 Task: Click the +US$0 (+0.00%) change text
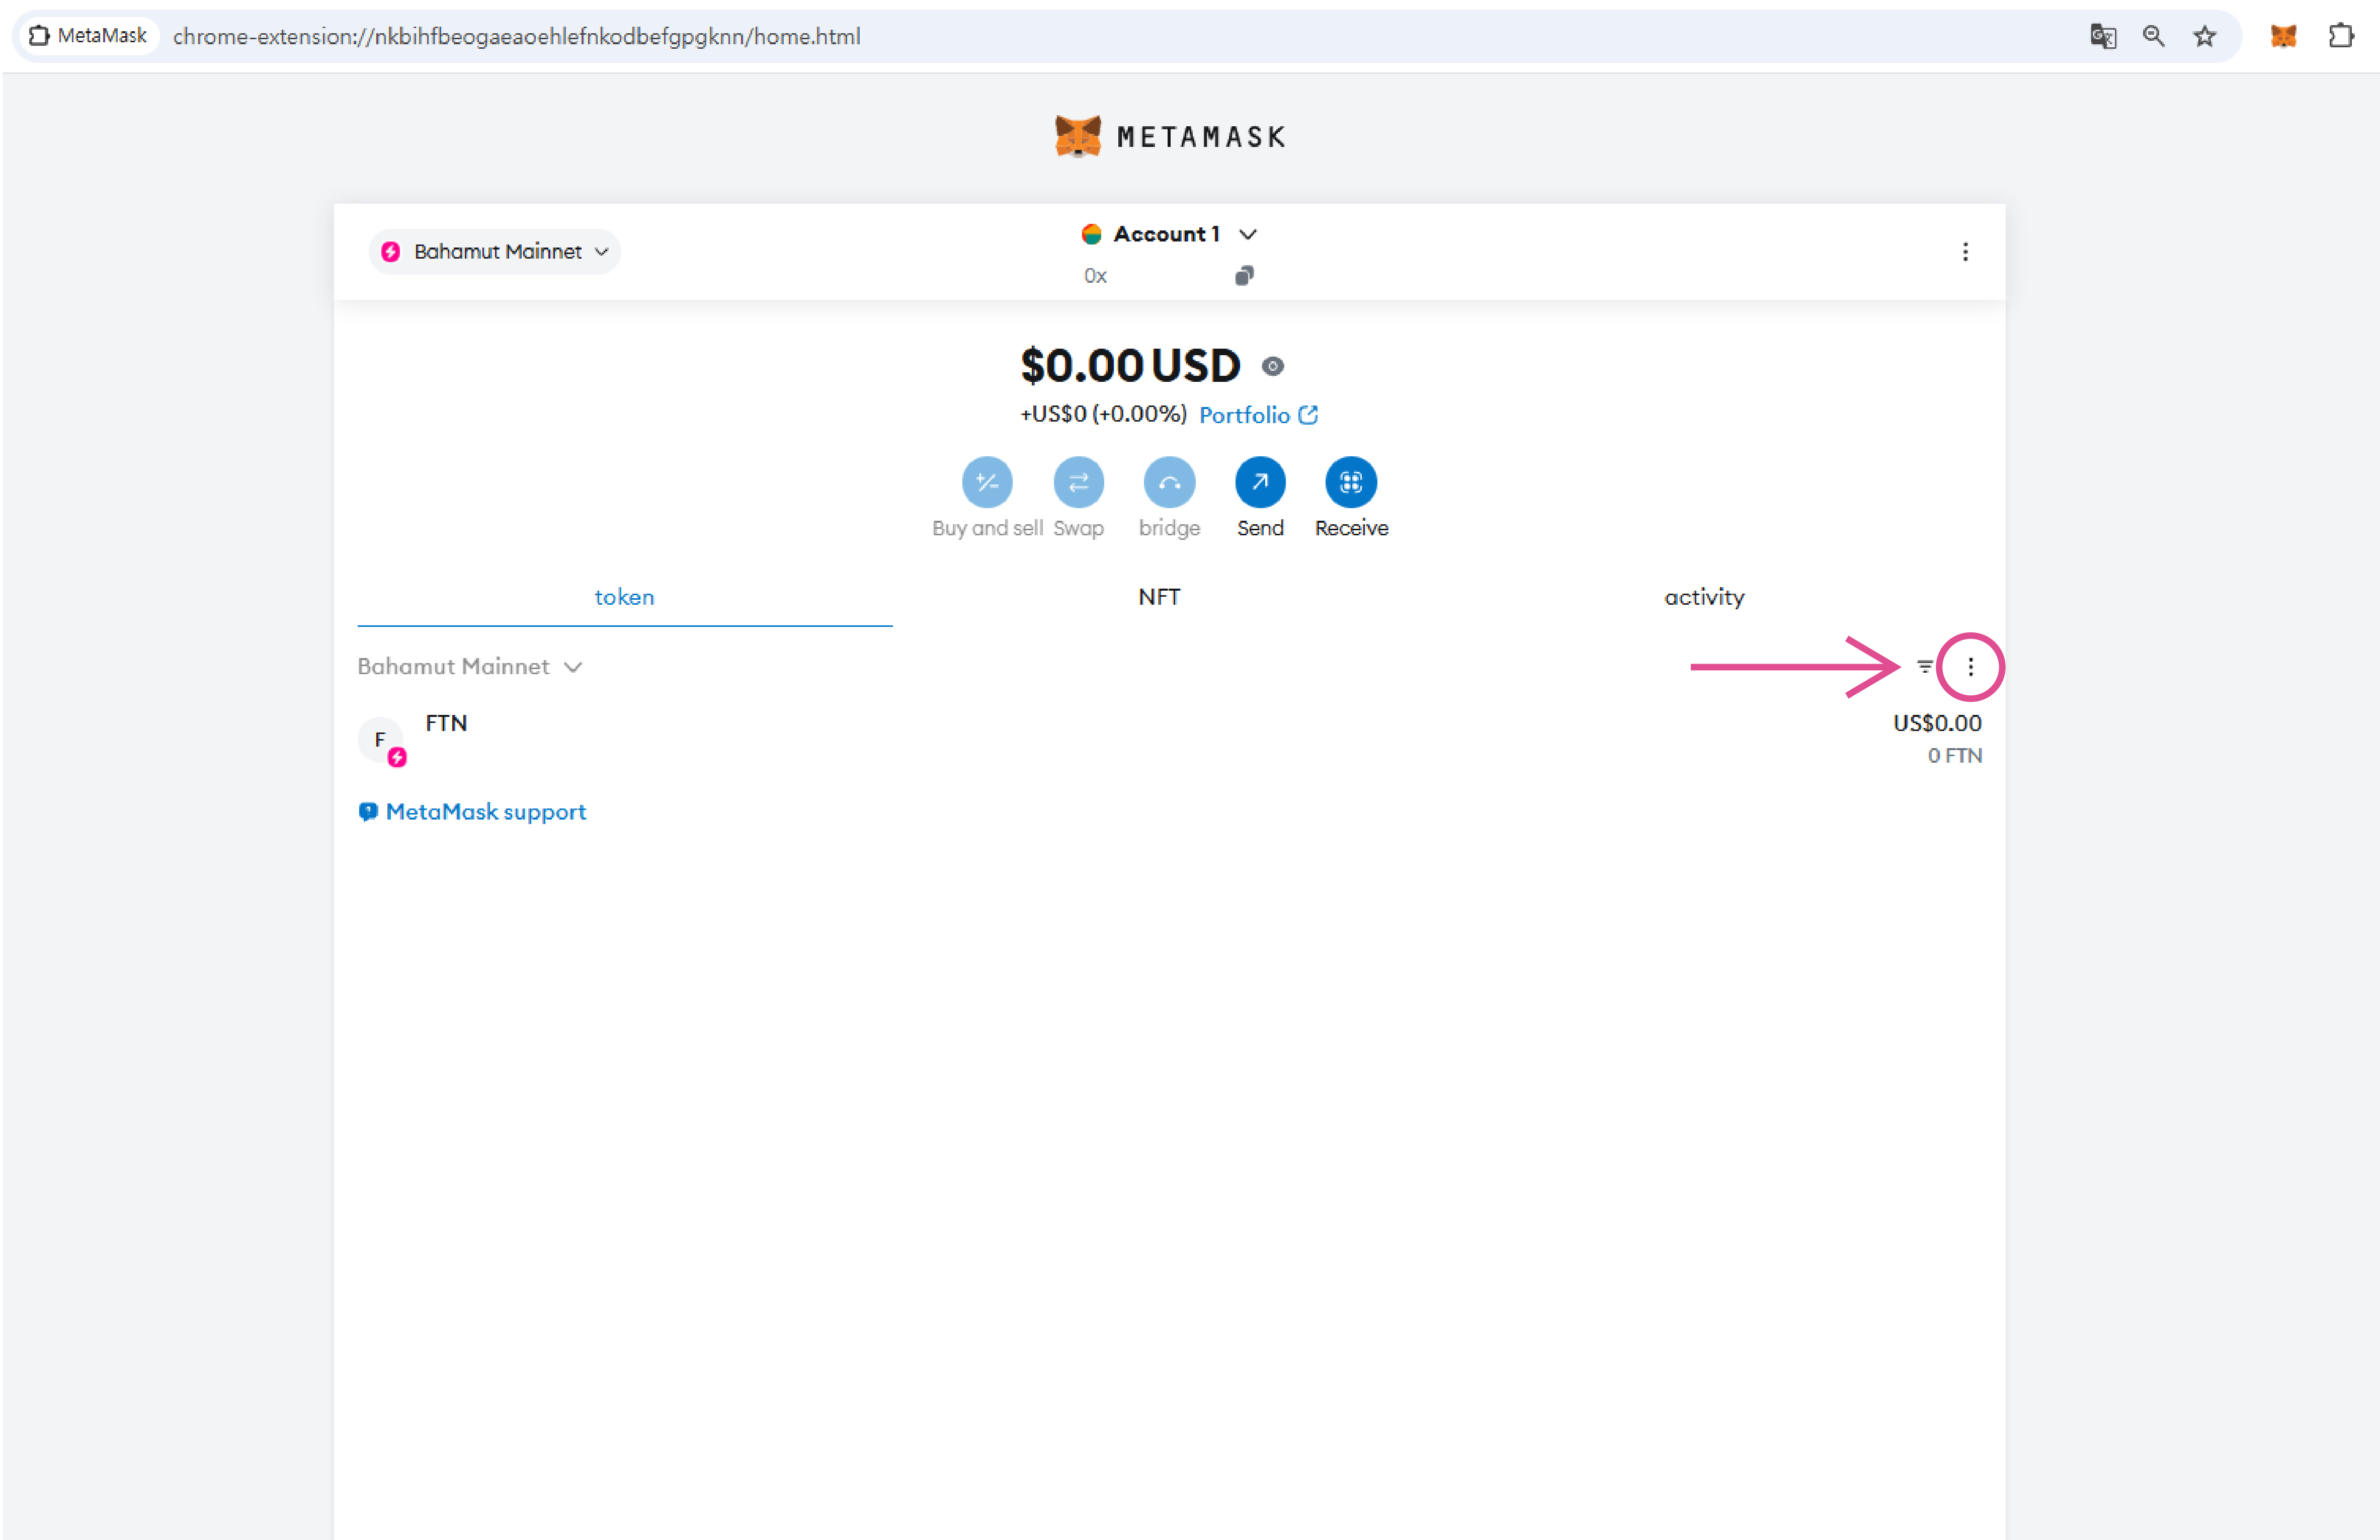point(1103,414)
